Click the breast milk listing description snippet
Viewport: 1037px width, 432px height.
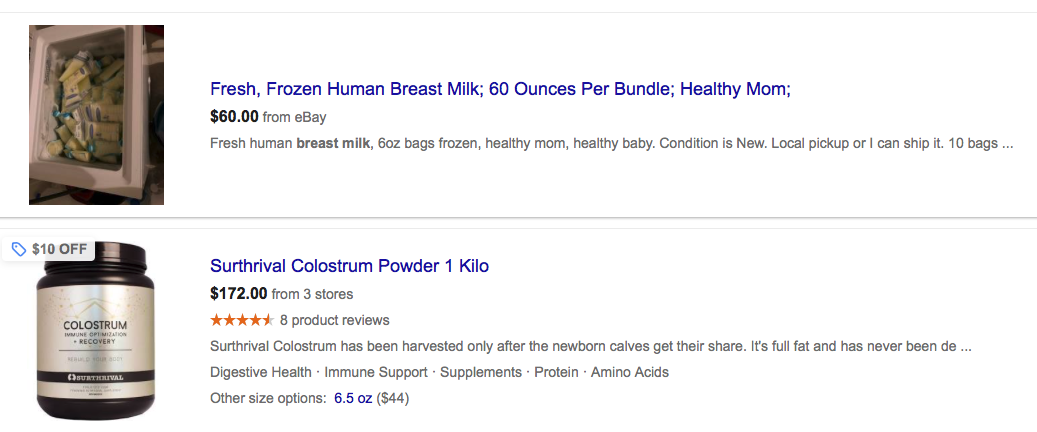612,144
